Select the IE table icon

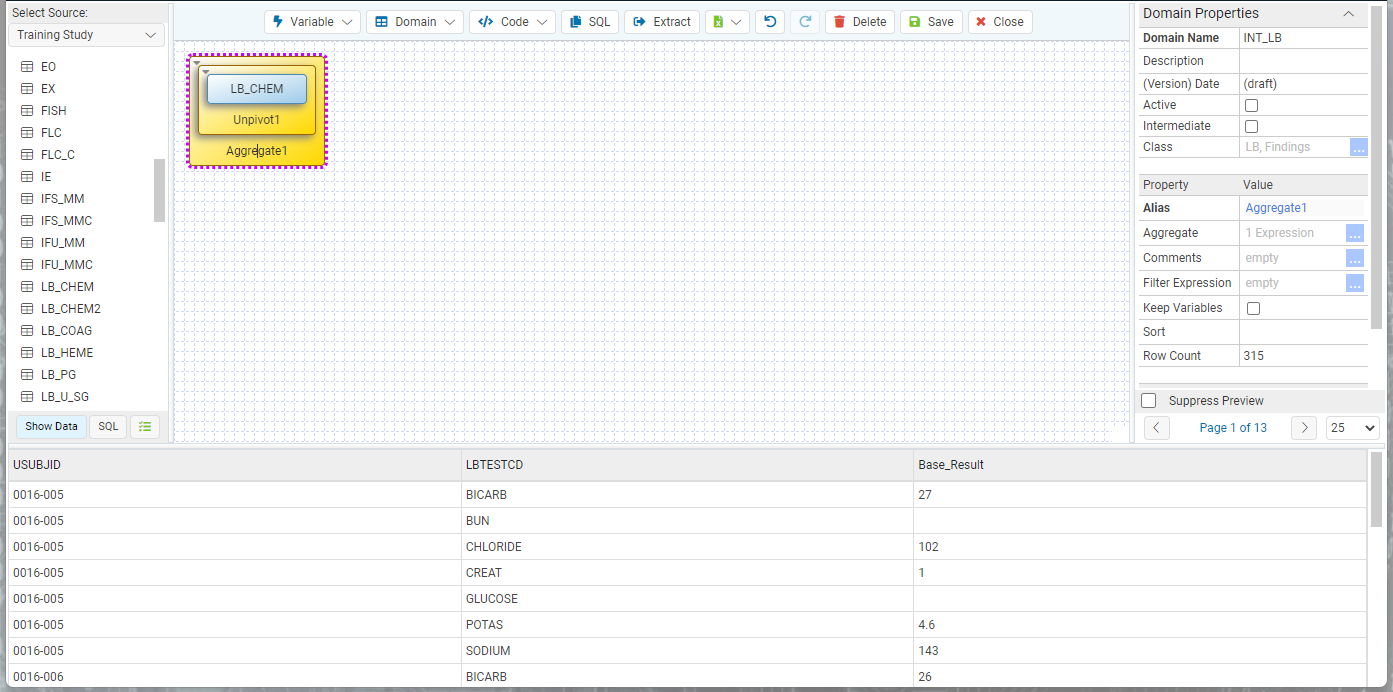28,177
